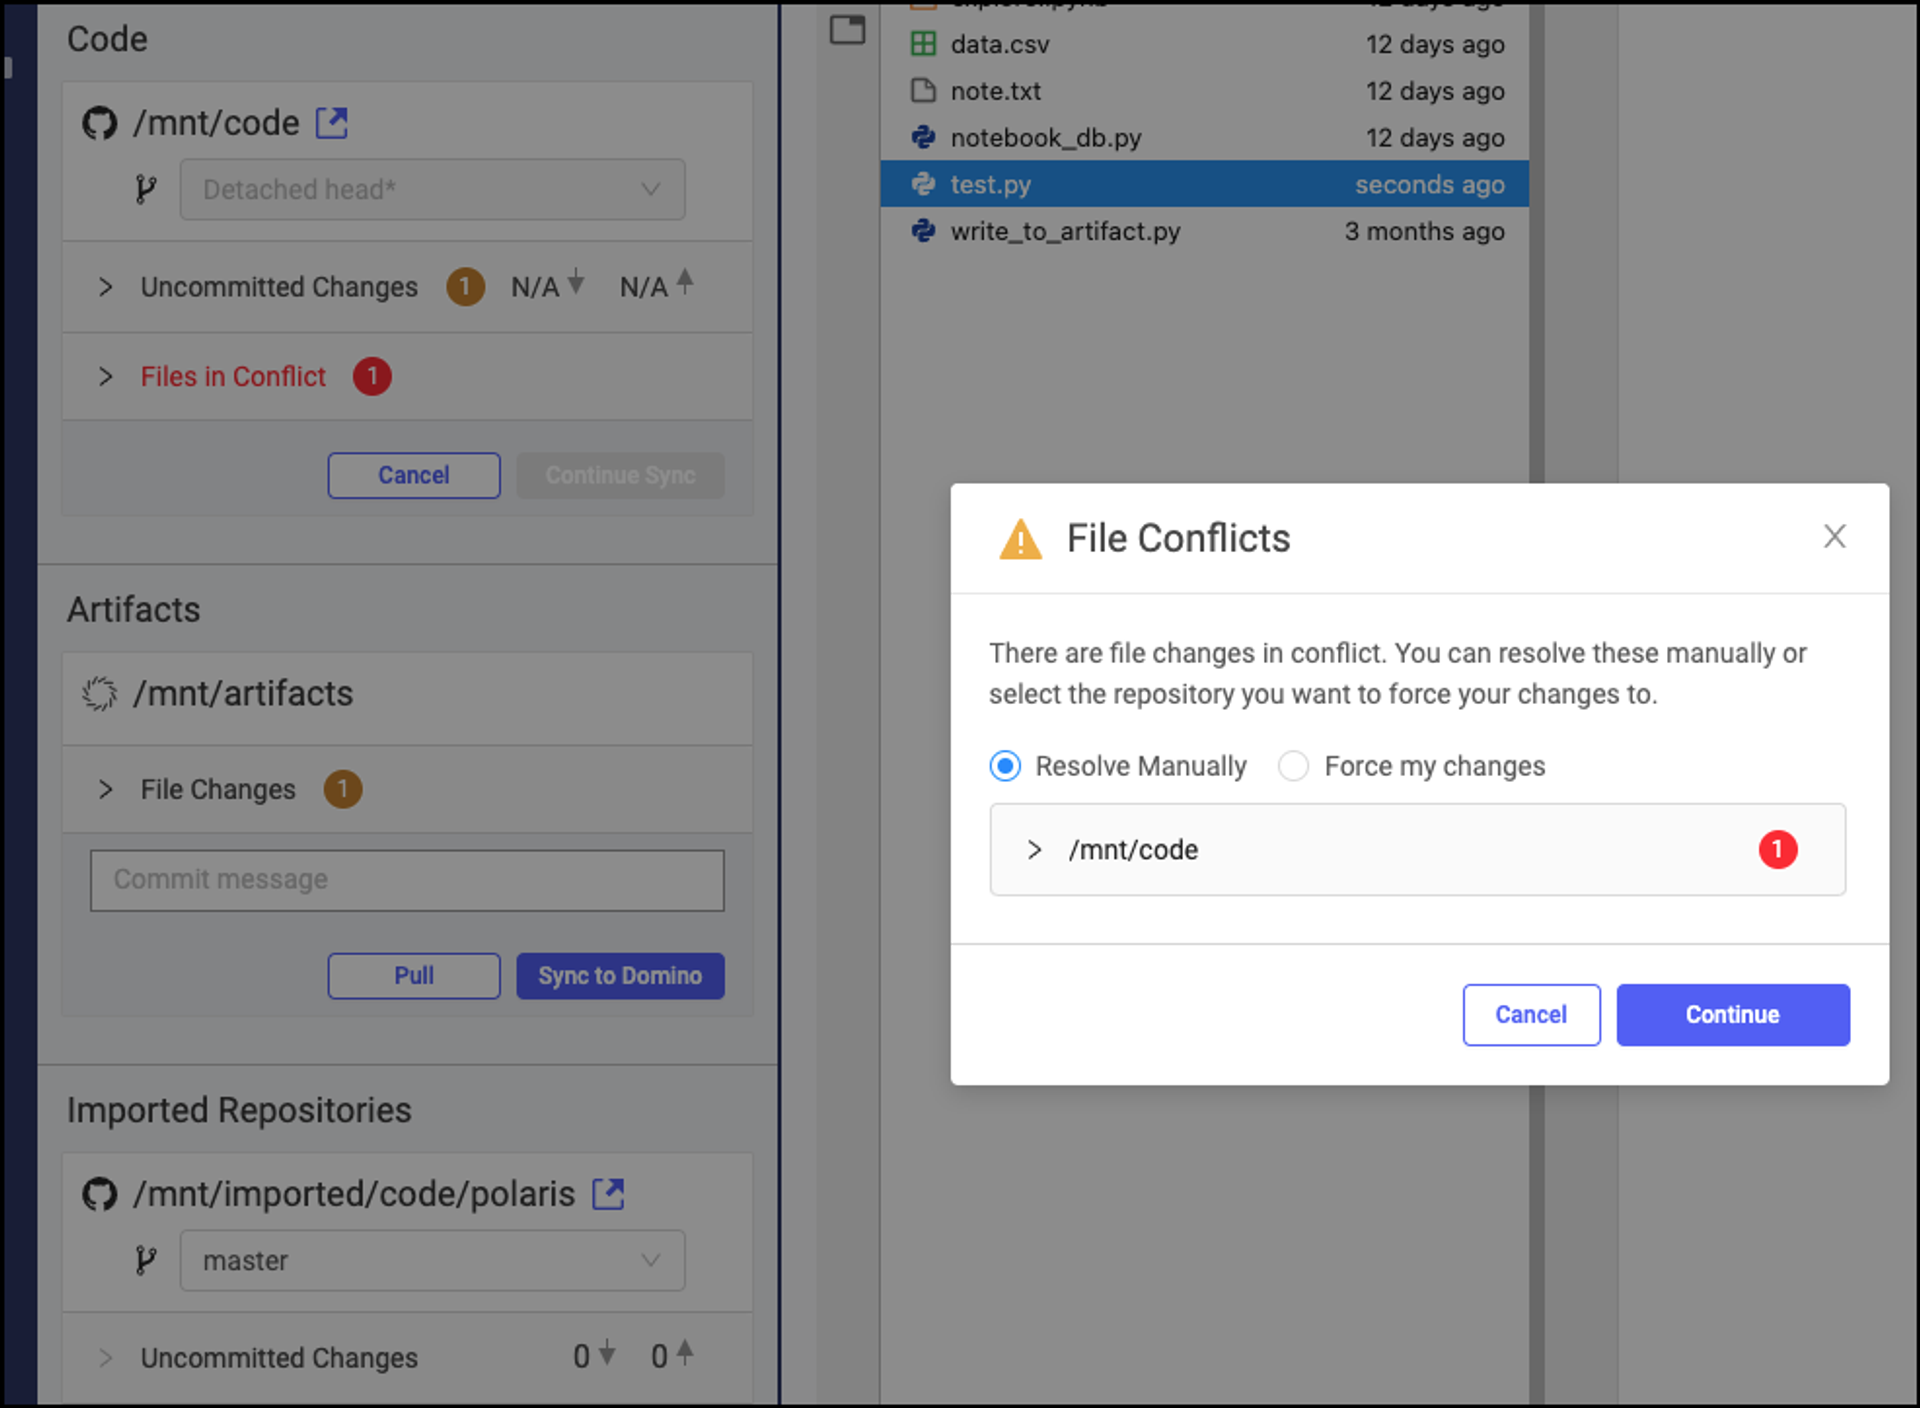Image resolution: width=1920 pixels, height=1408 pixels.
Task: Expand /mnt/code conflicts in dialog
Action: [1035, 850]
